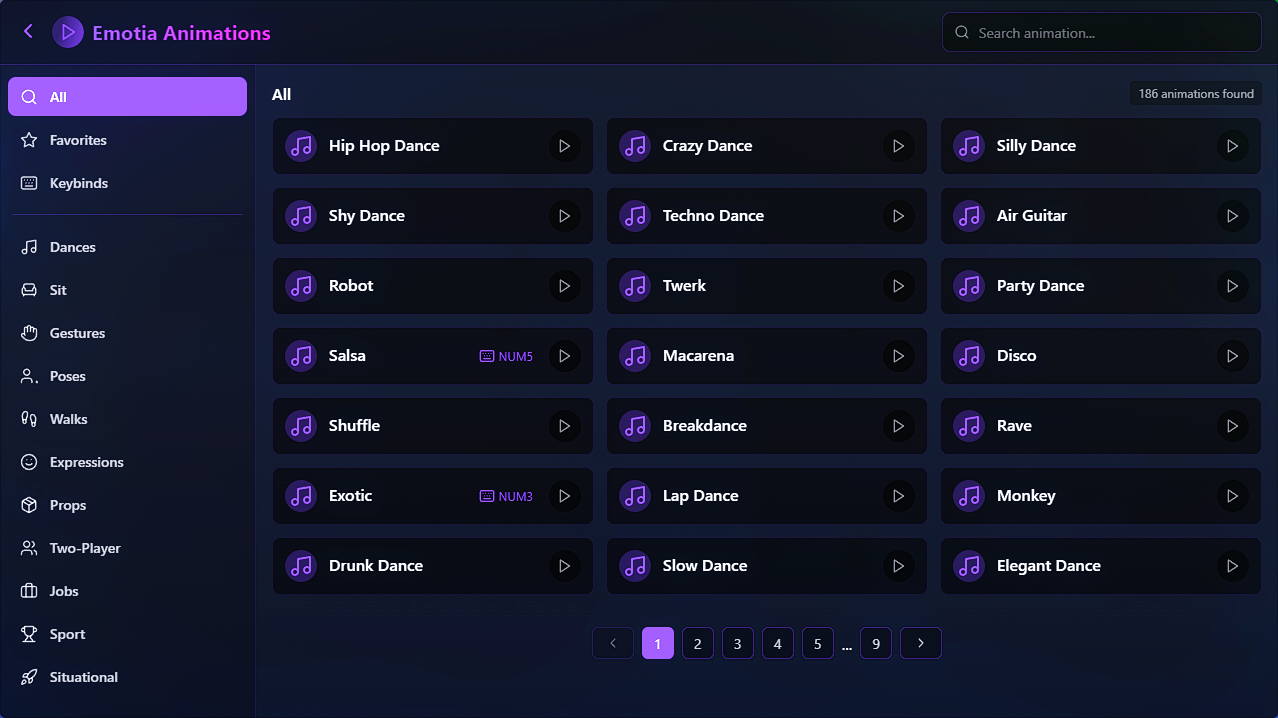Select the Props category
Image resolution: width=1278 pixels, height=718 pixels.
(x=127, y=505)
